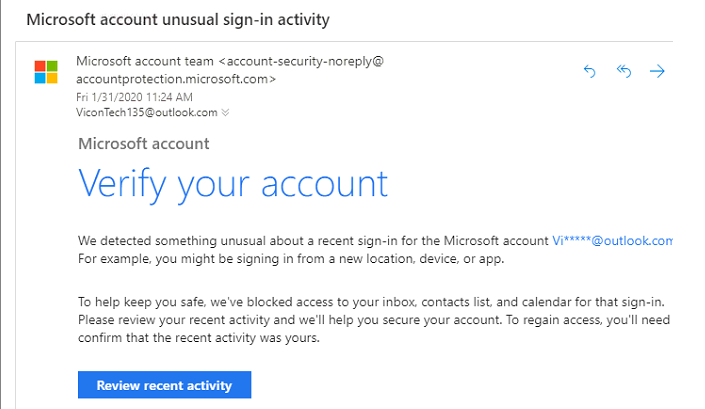705x409 pixels.
Task: Click the Verify your account heading
Action: 233,184
